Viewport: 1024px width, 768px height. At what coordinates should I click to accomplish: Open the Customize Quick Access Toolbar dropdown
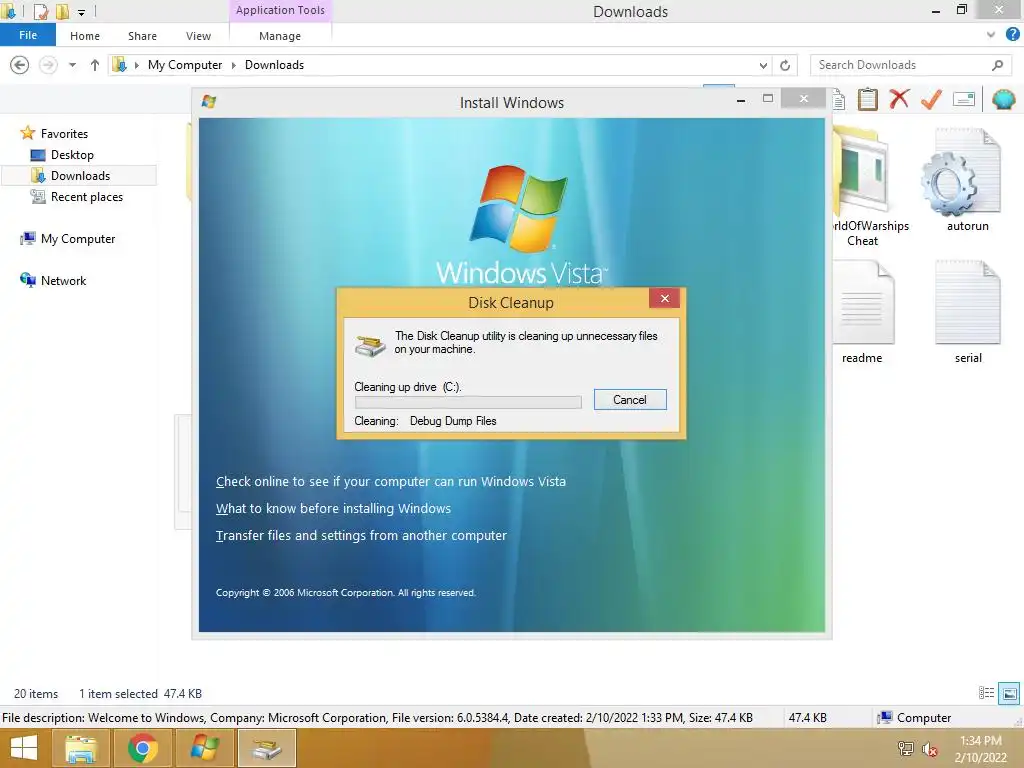(x=82, y=12)
